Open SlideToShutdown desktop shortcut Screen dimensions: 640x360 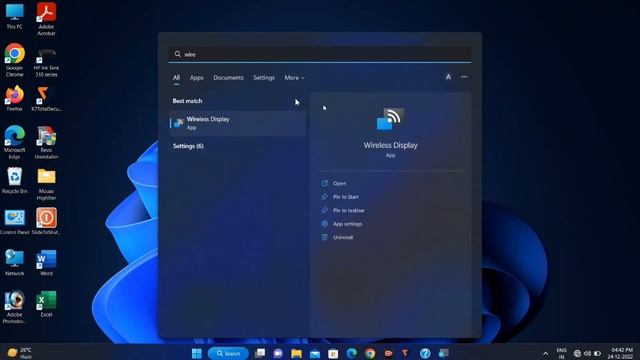click(x=46, y=221)
